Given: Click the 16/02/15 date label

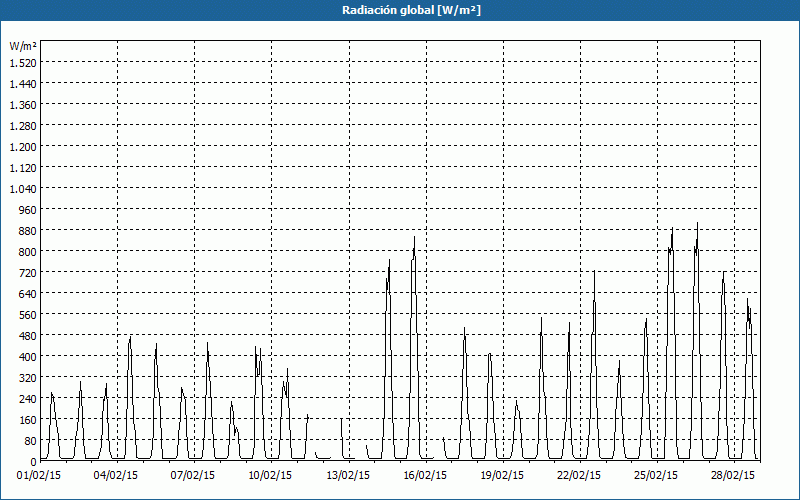Looking at the screenshot, I should tap(425, 476).
